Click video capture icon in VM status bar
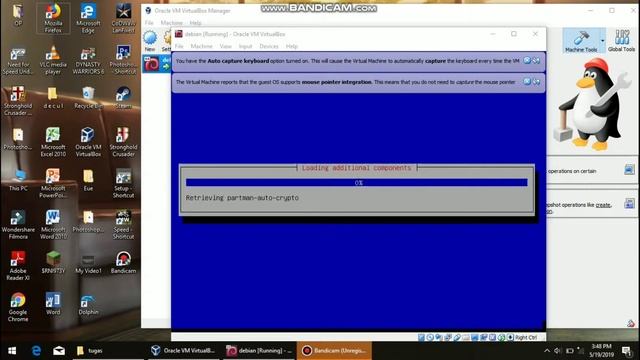 (483, 337)
